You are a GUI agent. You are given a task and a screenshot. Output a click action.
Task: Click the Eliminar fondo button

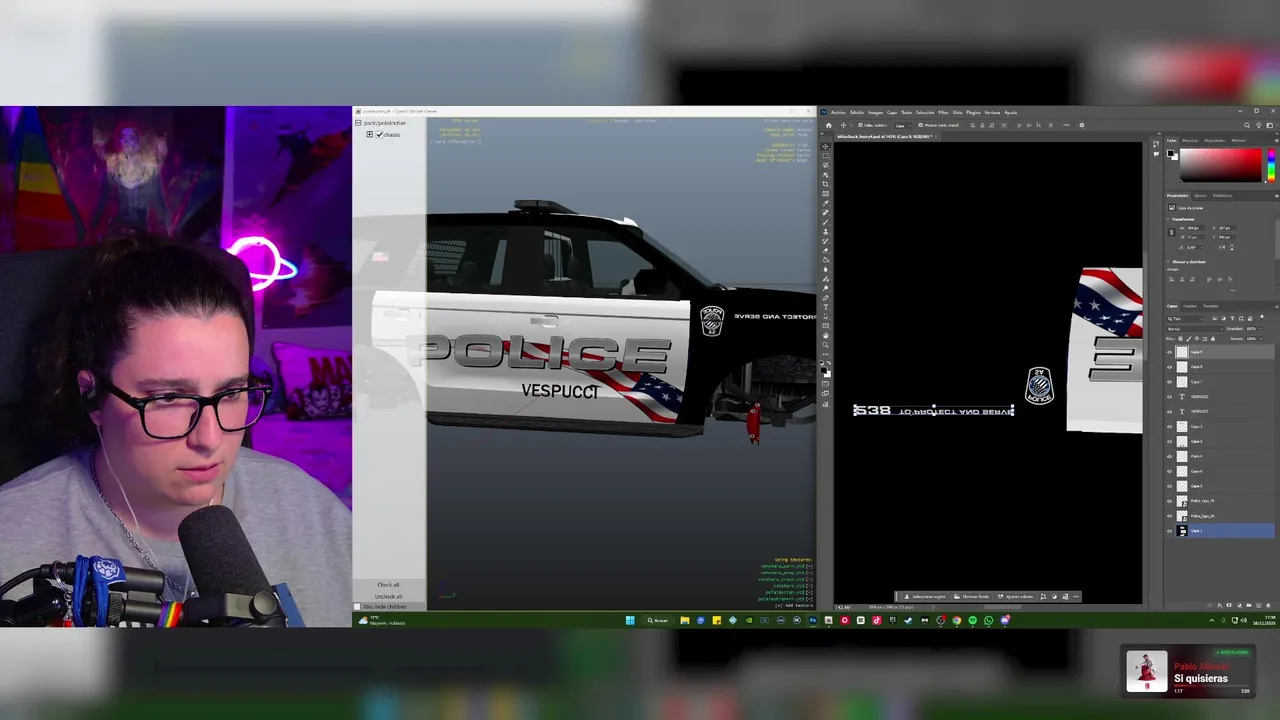[972, 597]
